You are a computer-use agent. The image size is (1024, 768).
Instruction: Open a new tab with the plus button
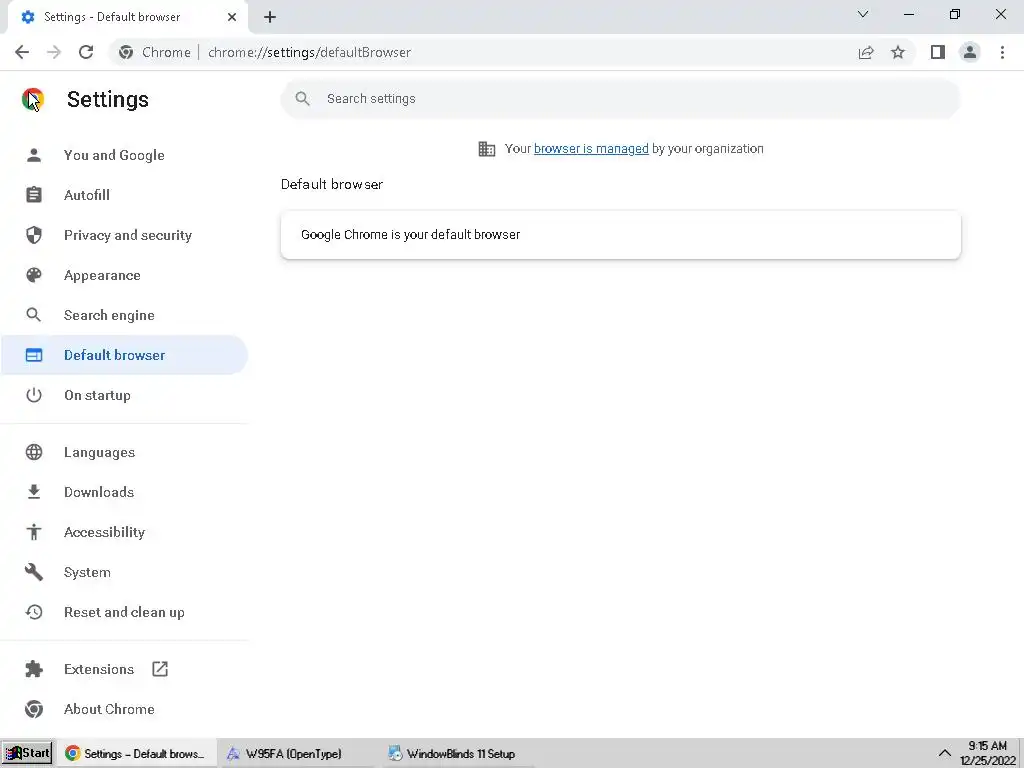pyautogui.click(x=270, y=17)
